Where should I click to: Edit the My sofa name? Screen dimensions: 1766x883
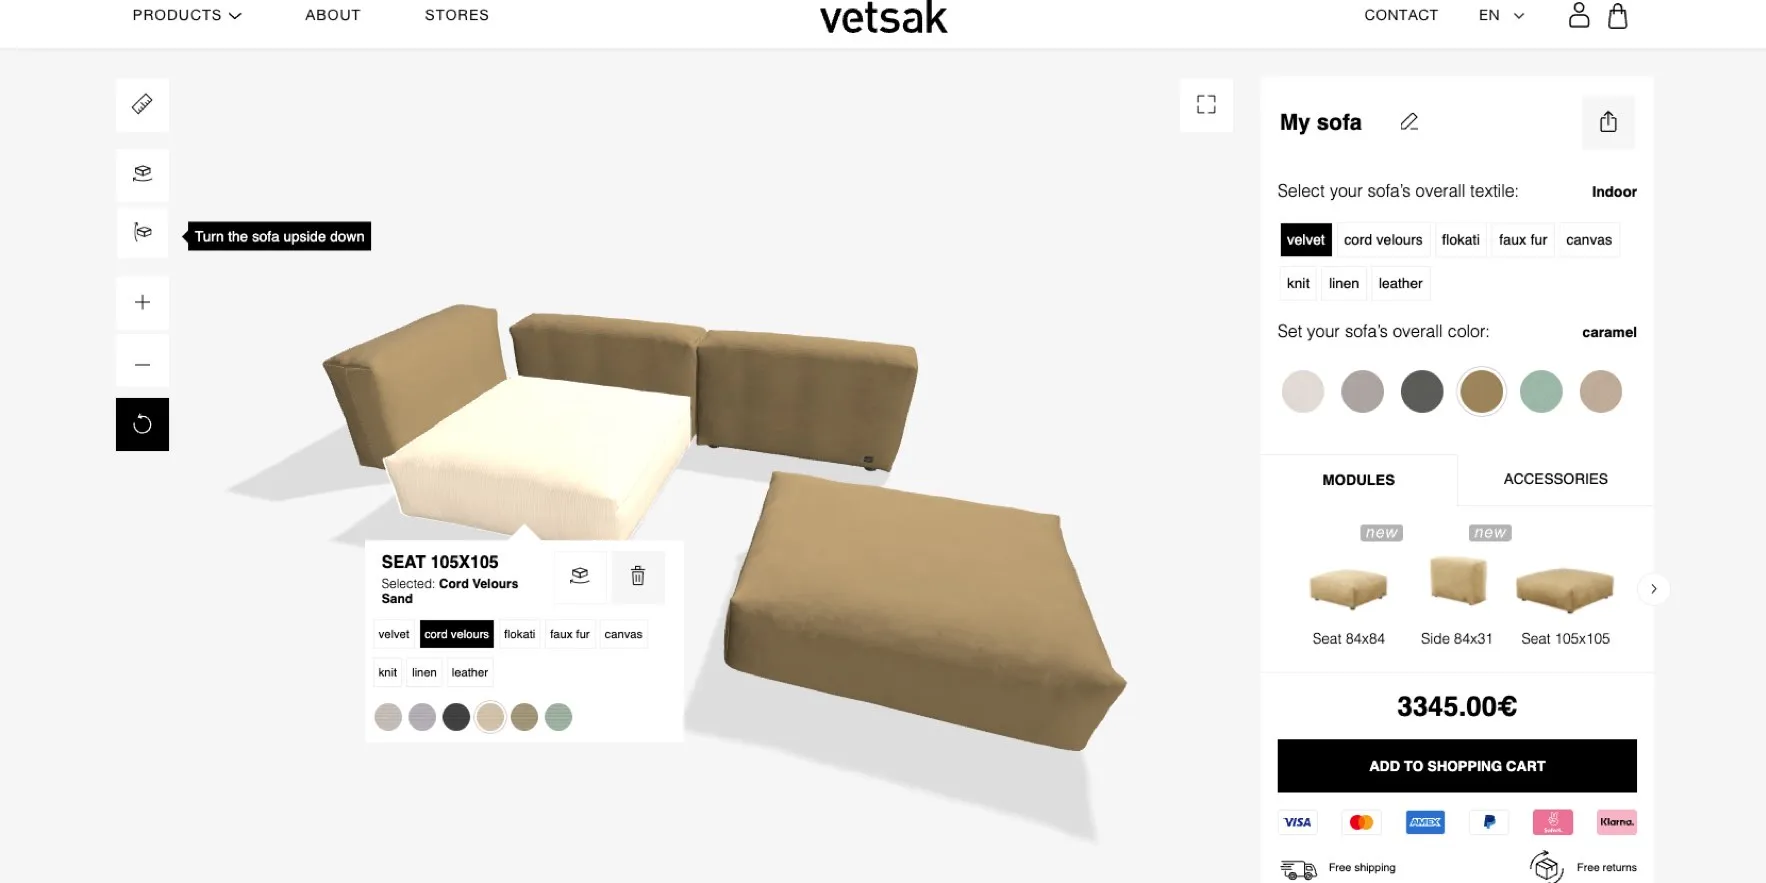pyautogui.click(x=1409, y=122)
